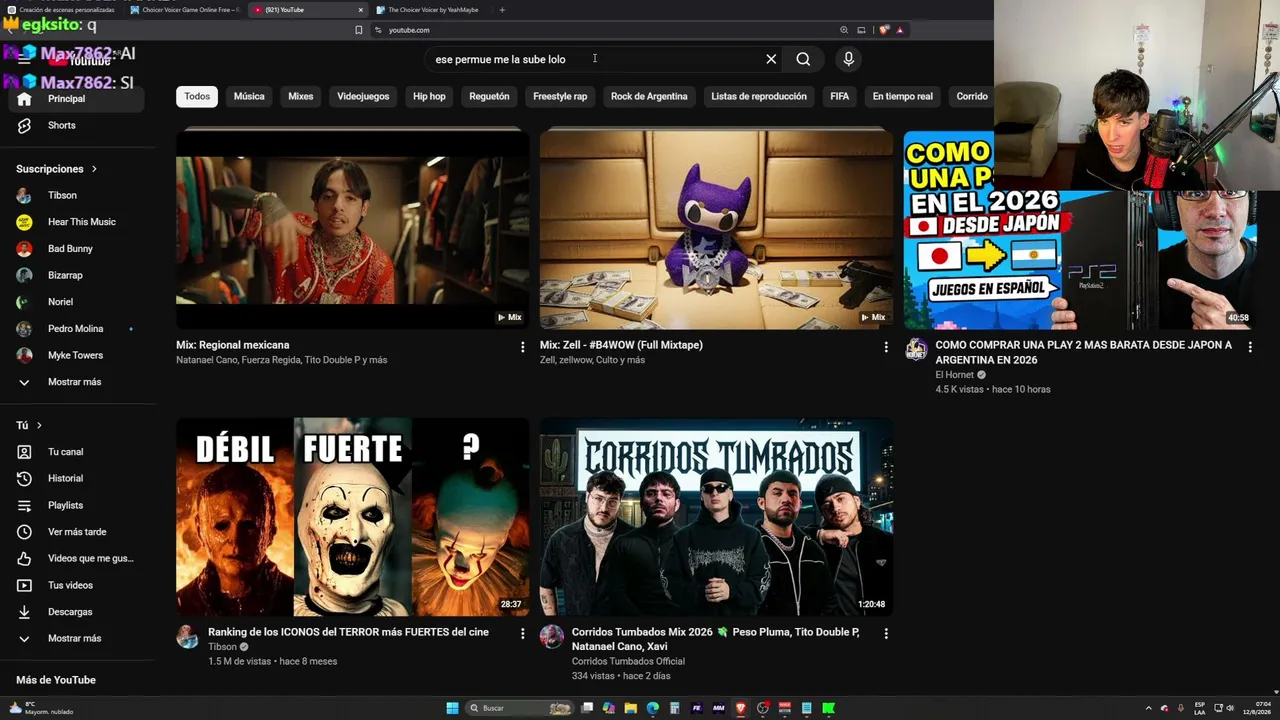Filter the feed by Listas de reproducción
The height and width of the screenshot is (720, 1280).
pyautogui.click(x=759, y=96)
